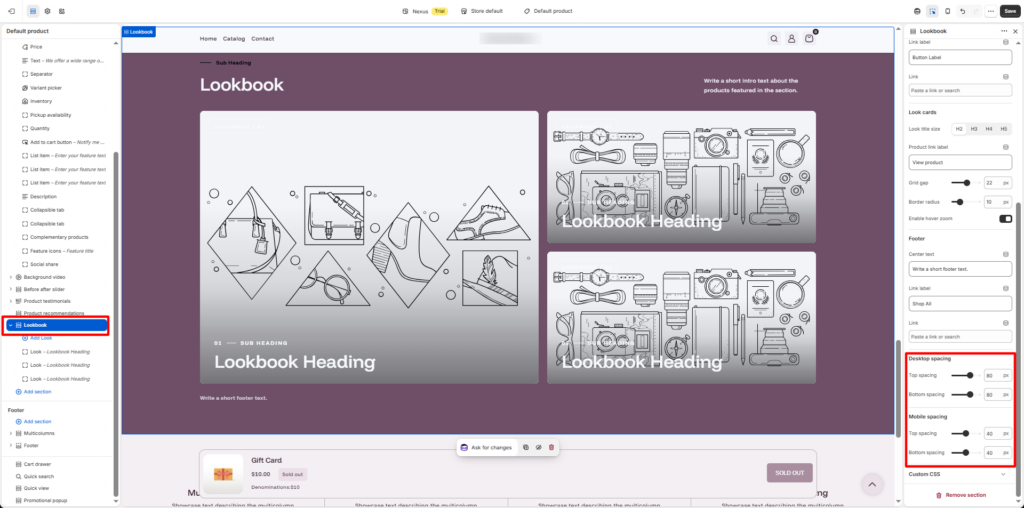The width and height of the screenshot is (1024, 508).
Task: Open the Default product template selector
Action: pos(548,11)
